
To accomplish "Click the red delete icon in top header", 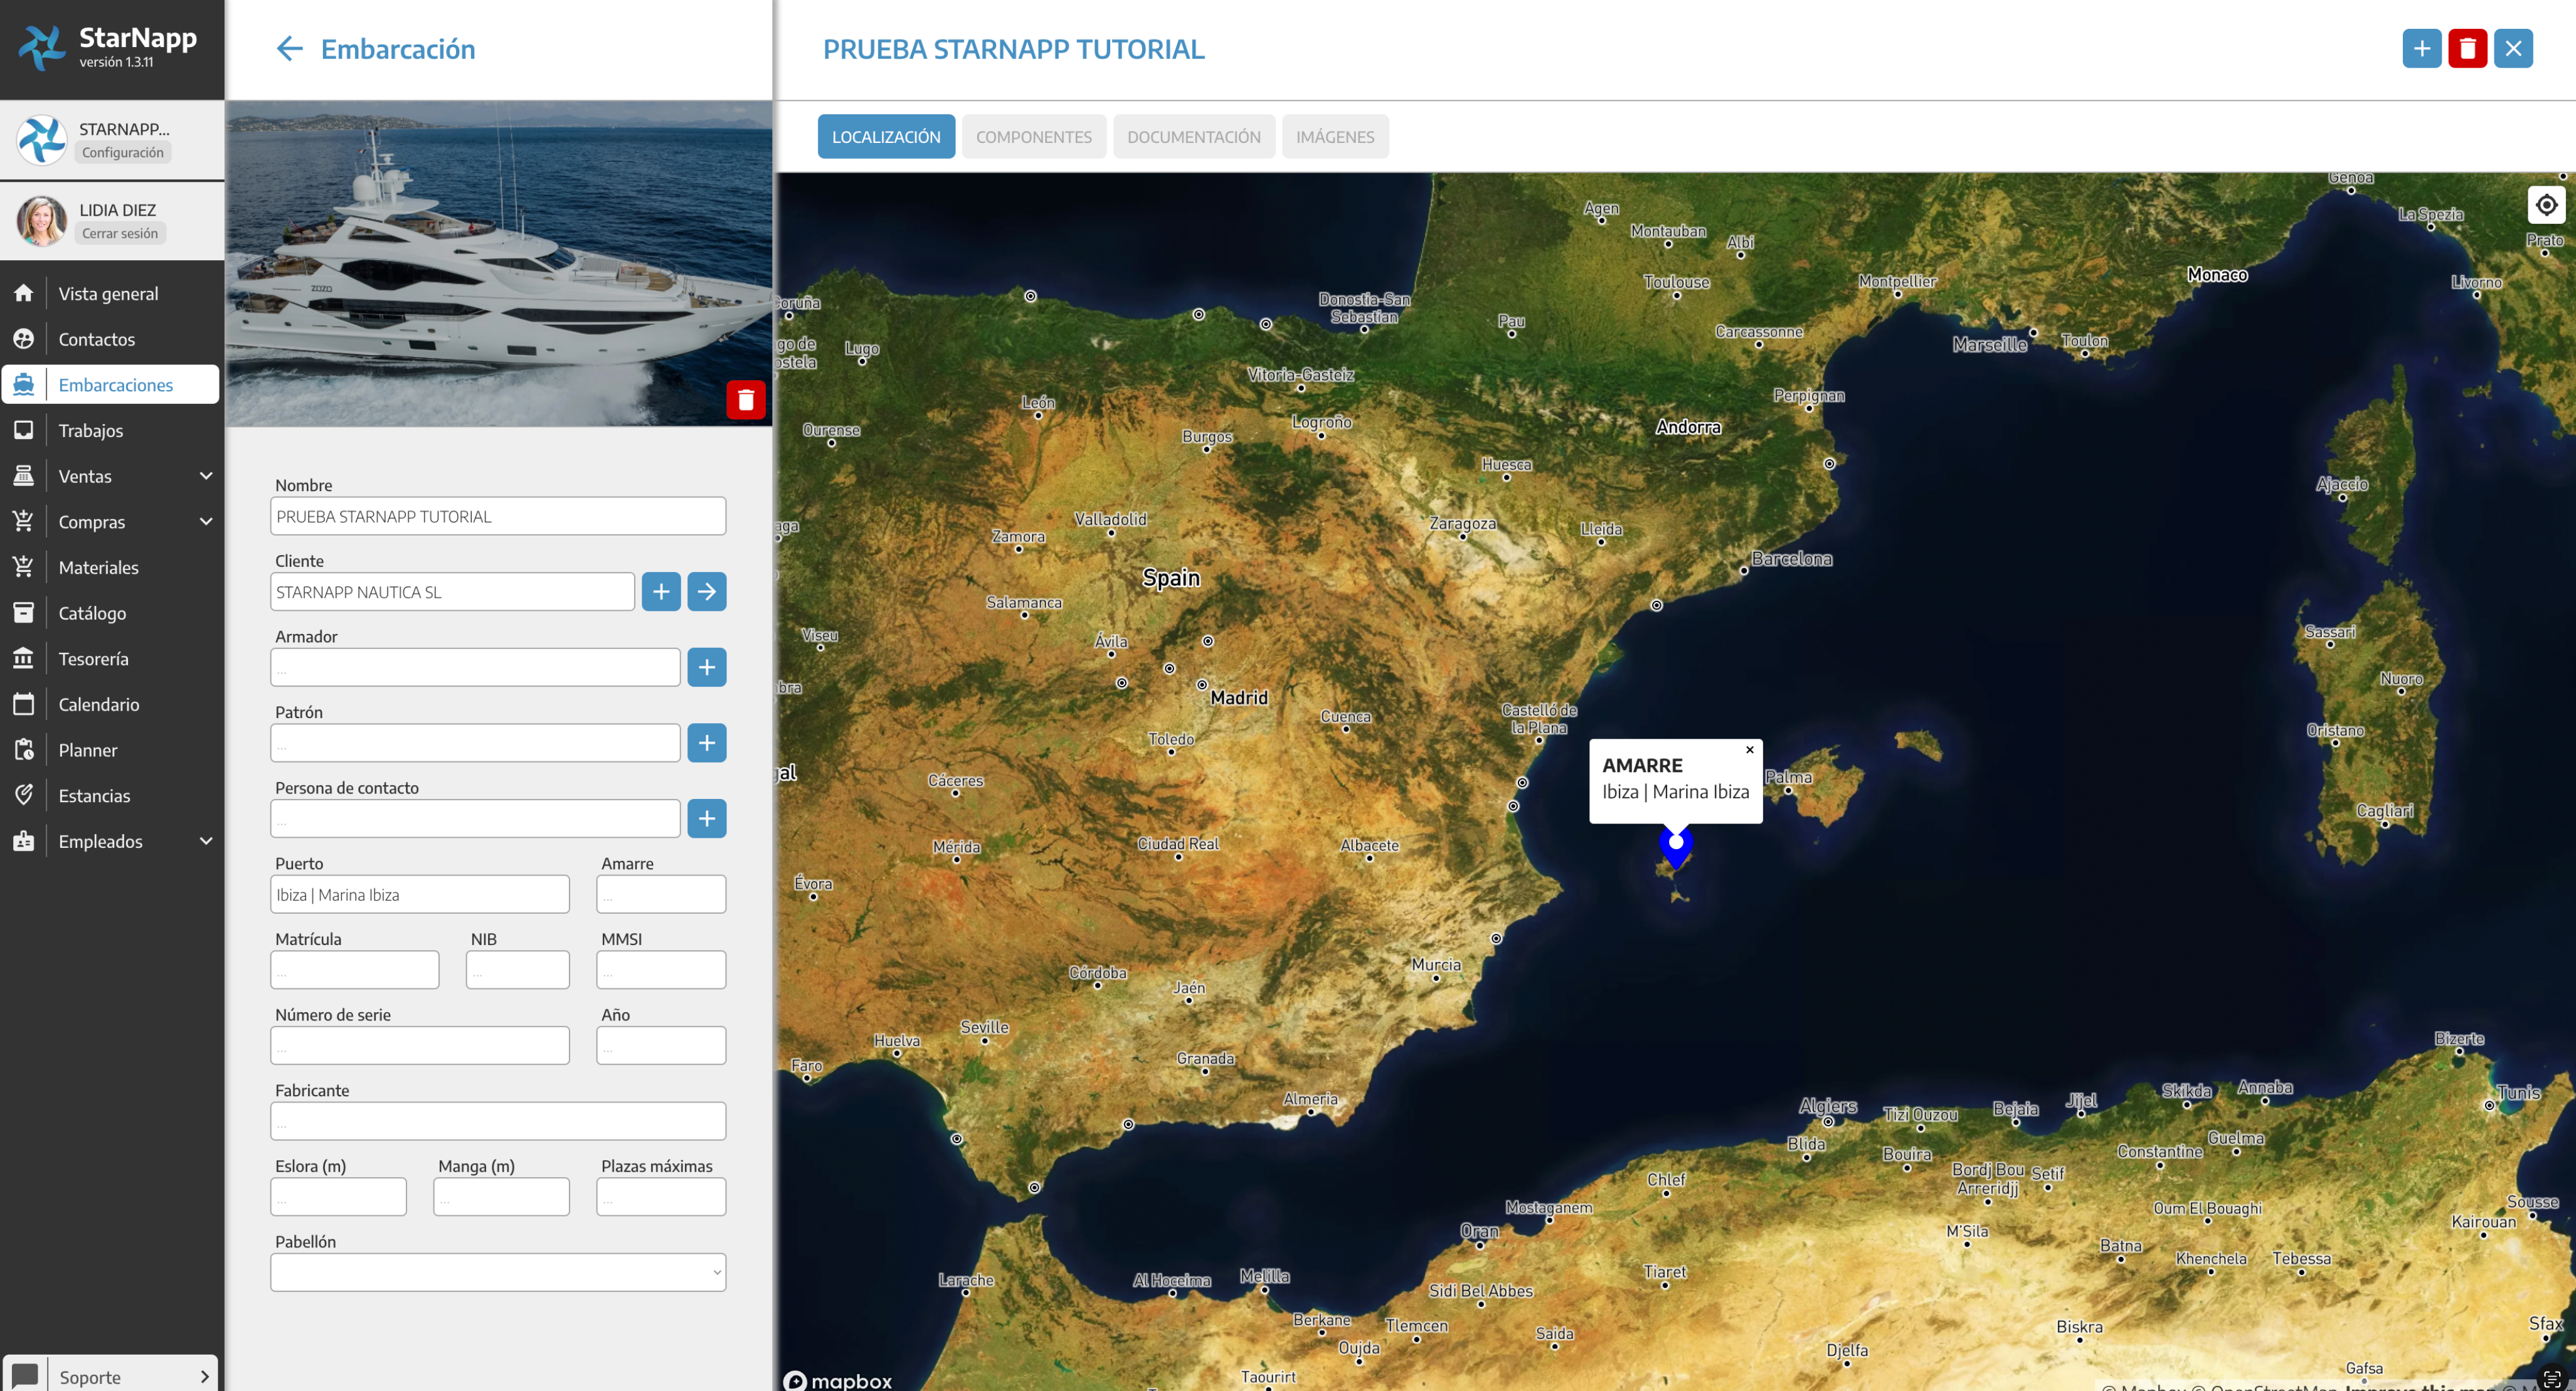I will [x=2467, y=49].
